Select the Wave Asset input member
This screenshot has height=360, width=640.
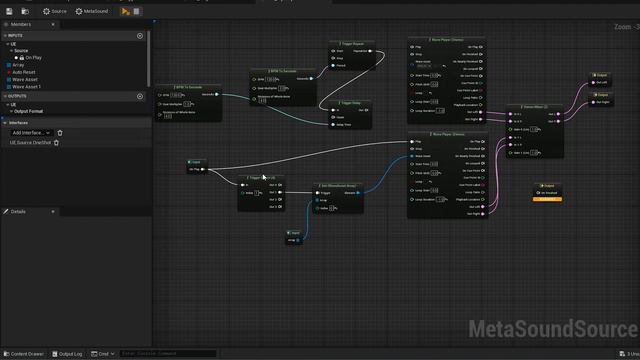click(25, 80)
